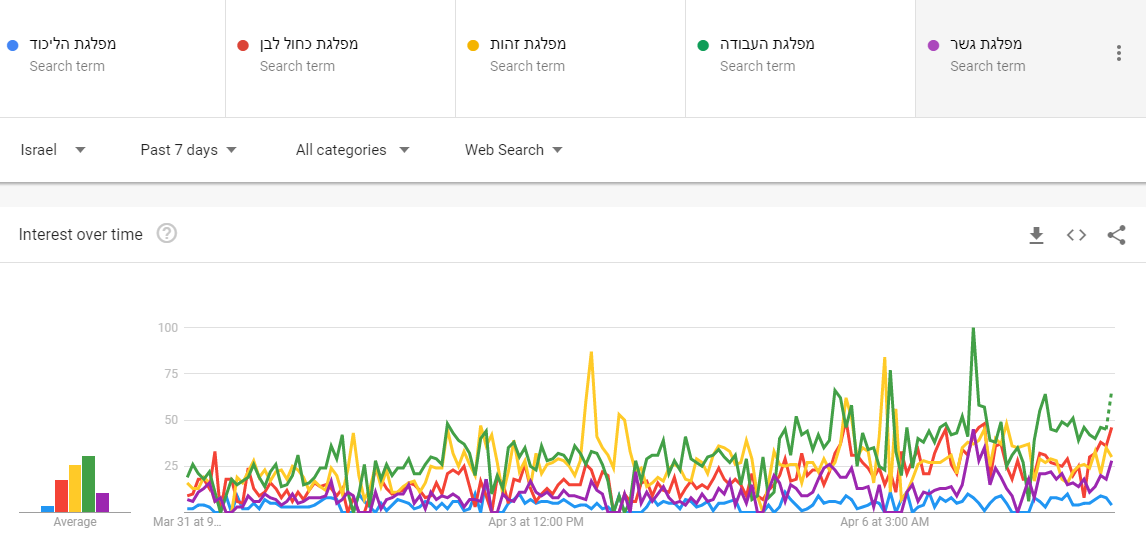
Task: Download the Interest over time data
Action: coord(1036,235)
